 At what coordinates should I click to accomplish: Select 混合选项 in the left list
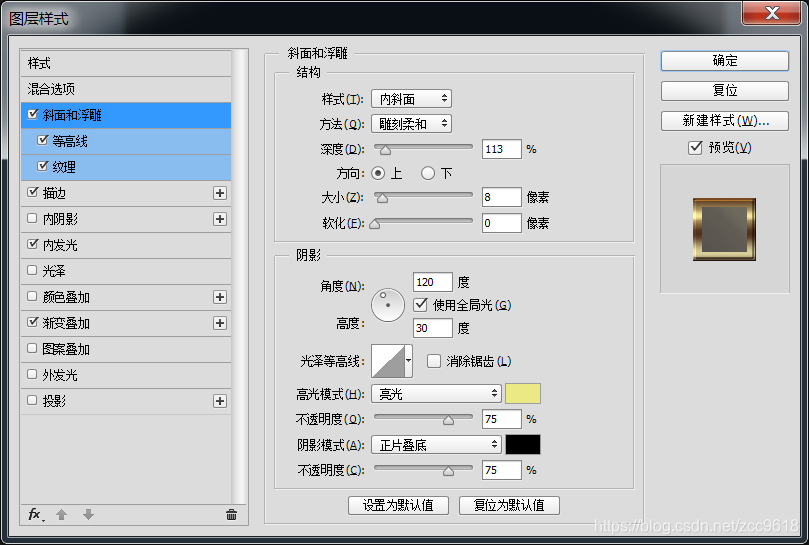tap(126, 89)
